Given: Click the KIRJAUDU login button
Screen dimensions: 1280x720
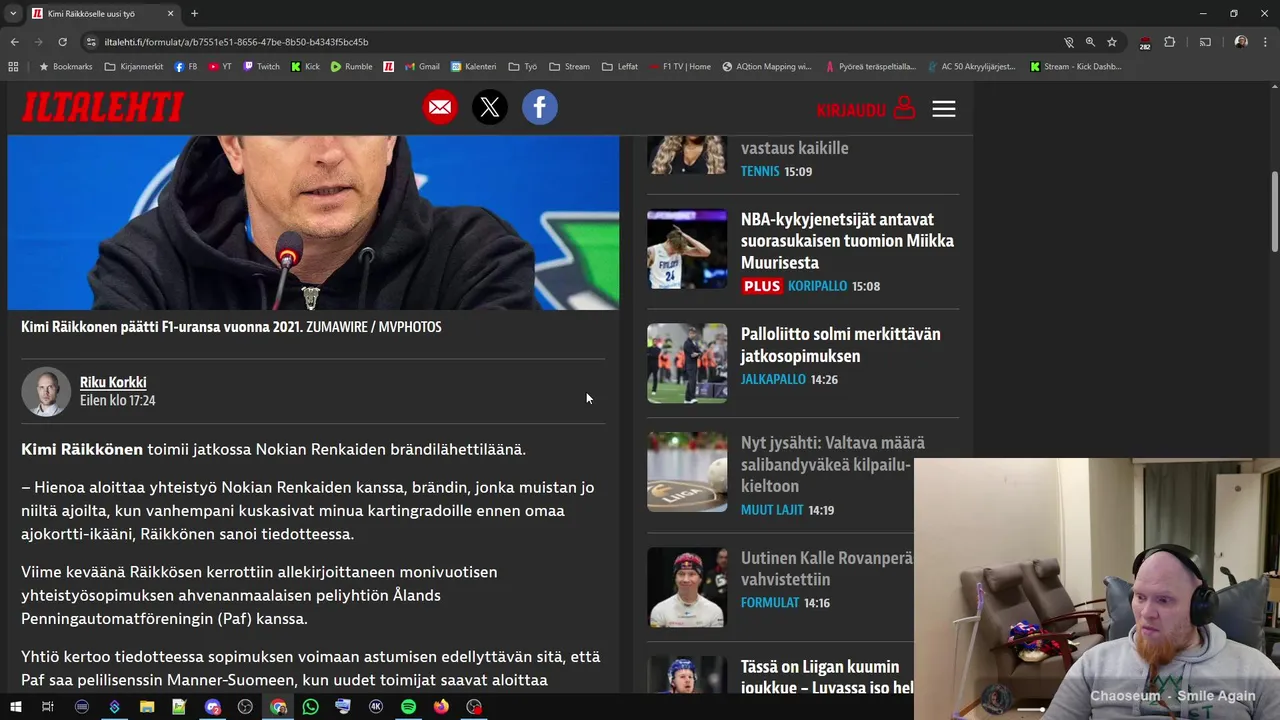Looking at the screenshot, I should (x=865, y=109).
